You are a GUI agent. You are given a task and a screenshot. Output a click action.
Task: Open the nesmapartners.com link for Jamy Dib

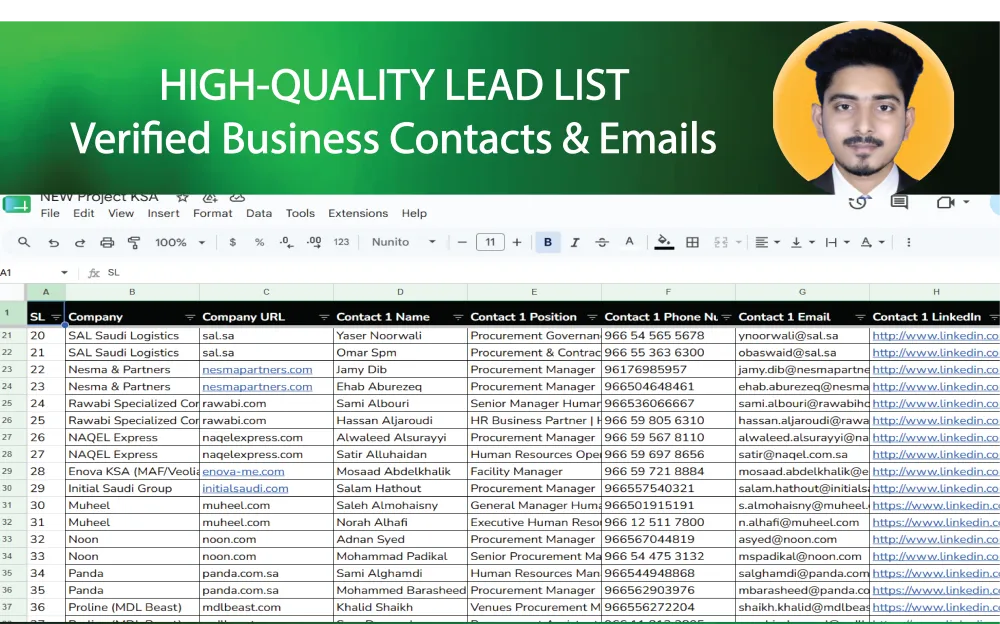257,369
